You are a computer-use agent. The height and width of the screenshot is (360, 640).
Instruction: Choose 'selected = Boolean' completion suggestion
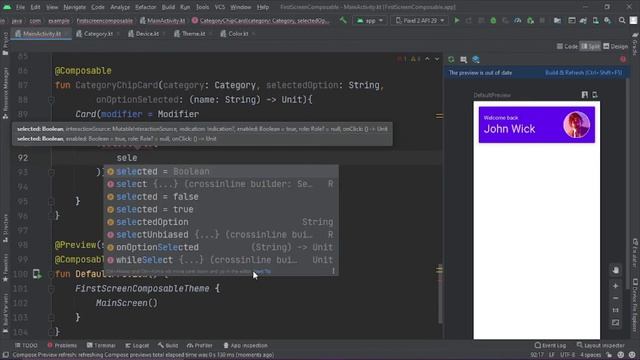(x=221, y=171)
